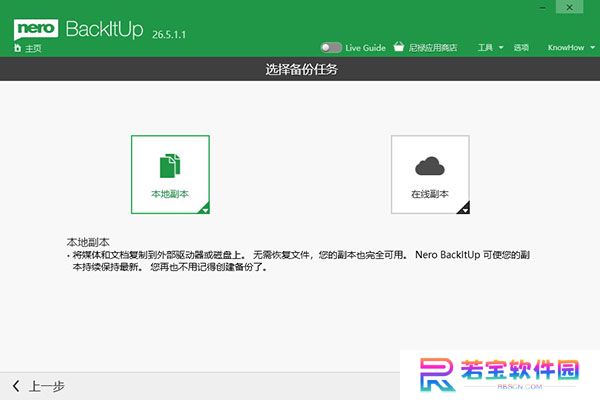The image size is (600, 400).
Task: Click the Live Guide label
Action: 365,48
